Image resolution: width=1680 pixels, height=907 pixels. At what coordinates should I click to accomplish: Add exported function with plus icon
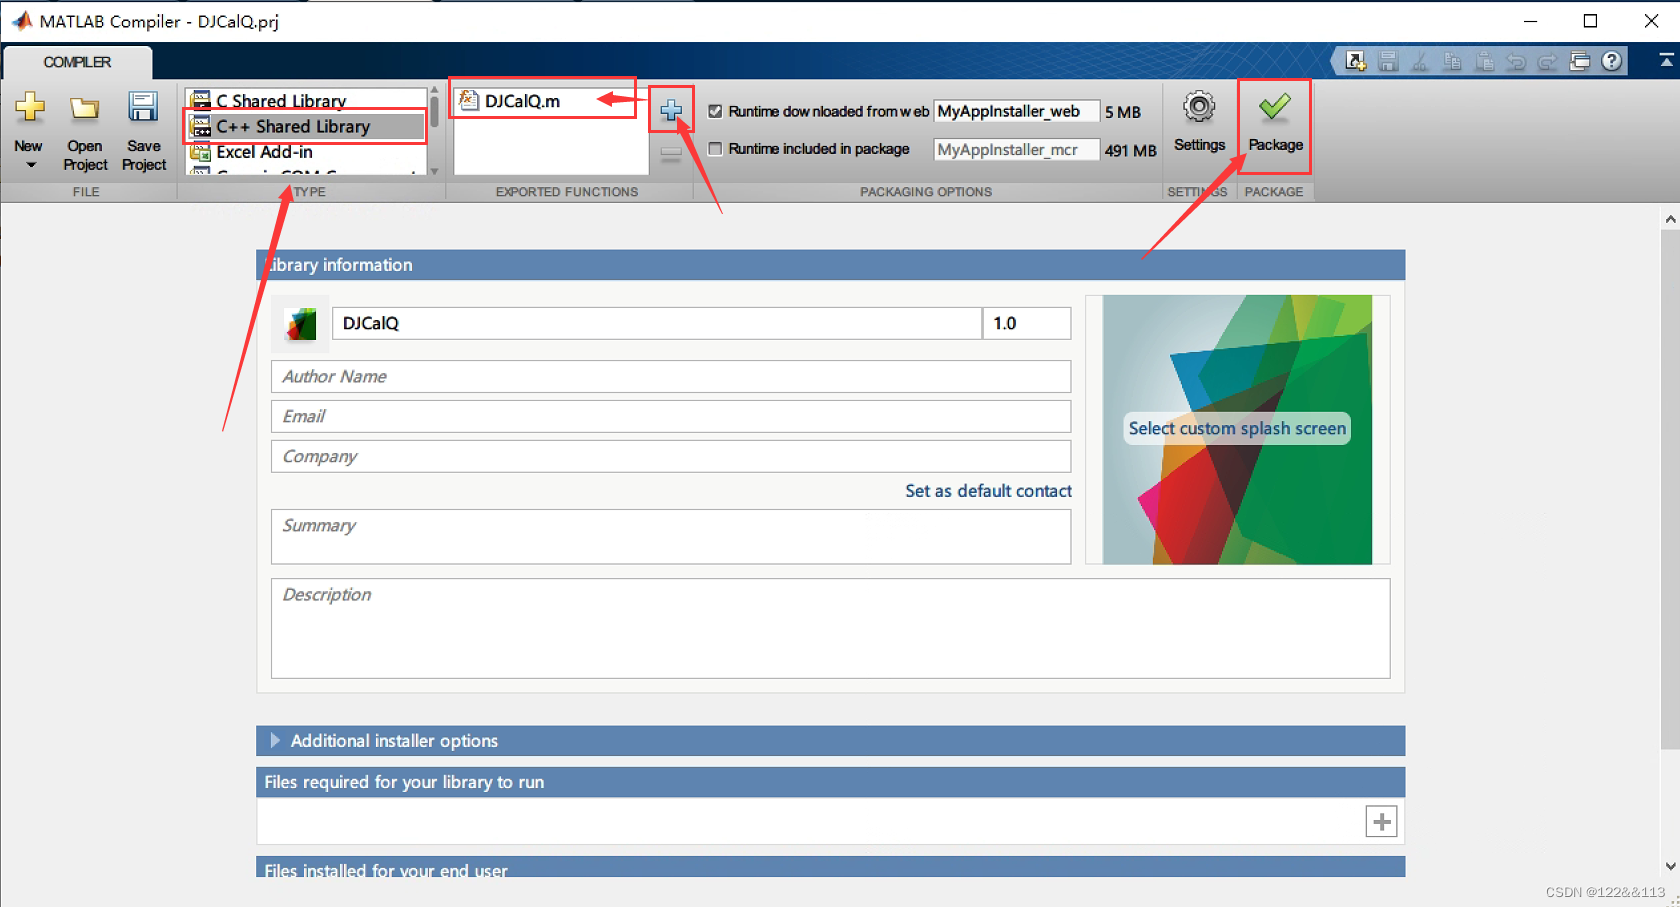671,110
